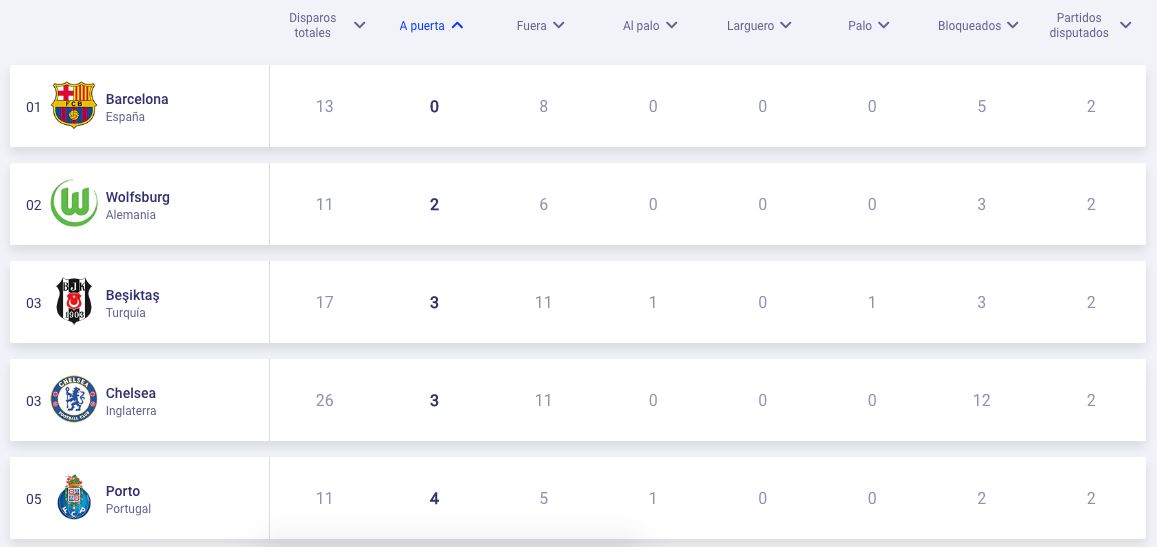This screenshot has height=547, width=1157.
Task: Toggle A puerta sort arrow
Action: (458, 25)
